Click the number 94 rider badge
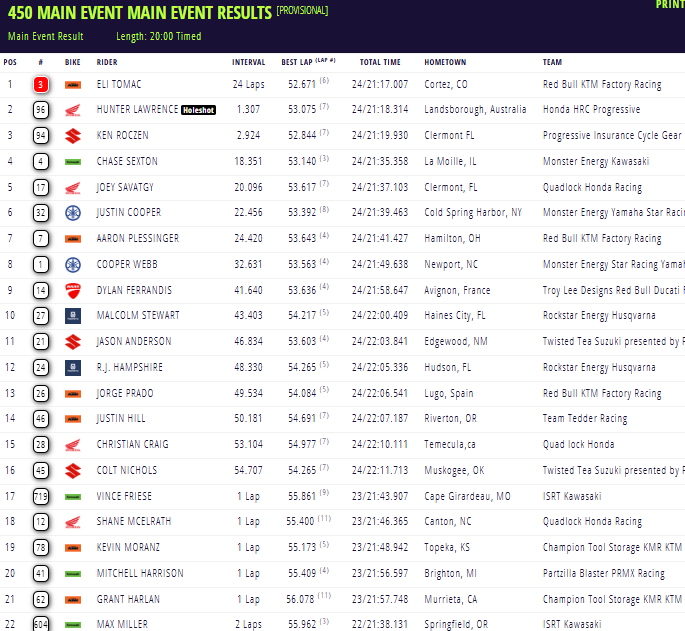685x631 pixels. pyautogui.click(x=41, y=136)
